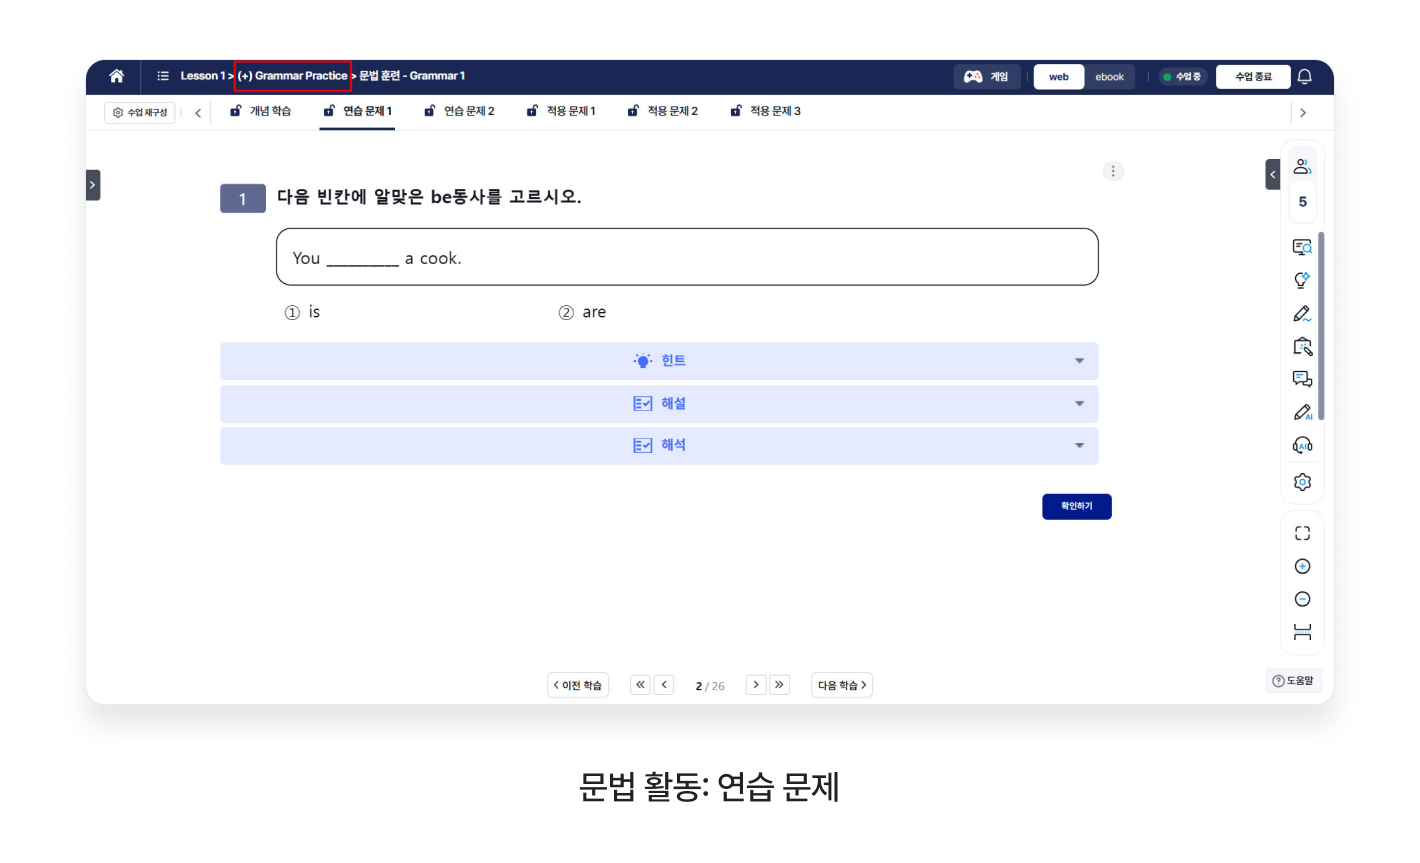Open the 개념 학습 tab

[261, 111]
